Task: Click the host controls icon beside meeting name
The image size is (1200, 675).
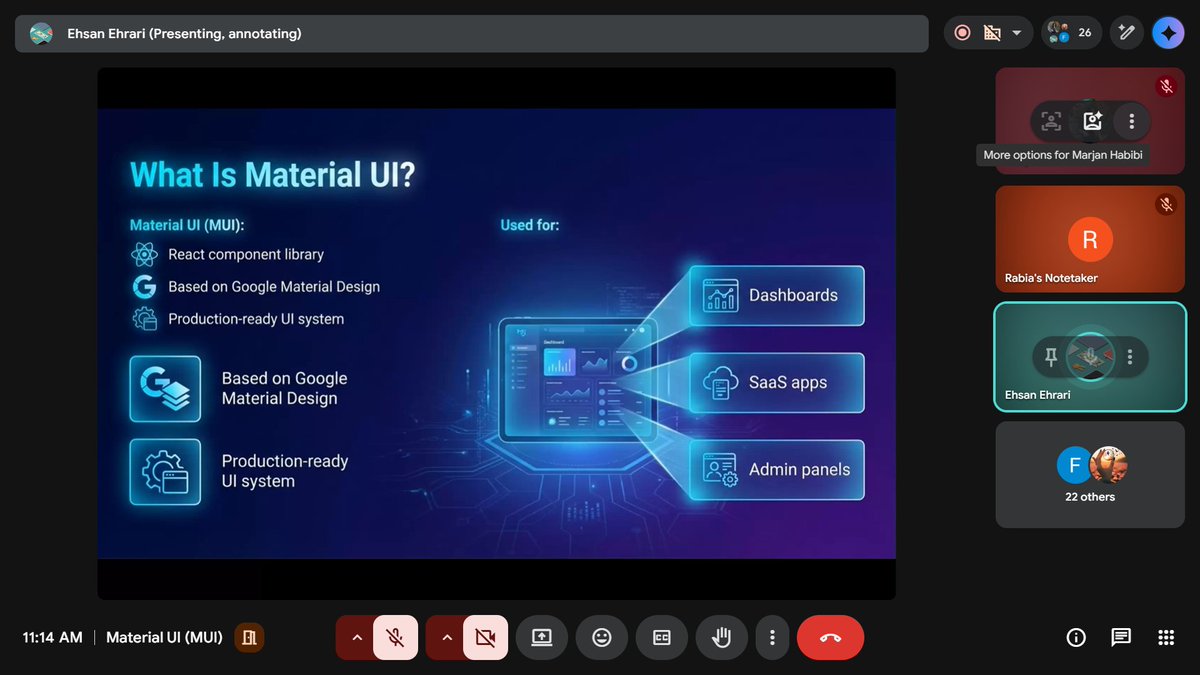Action: click(249, 637)
